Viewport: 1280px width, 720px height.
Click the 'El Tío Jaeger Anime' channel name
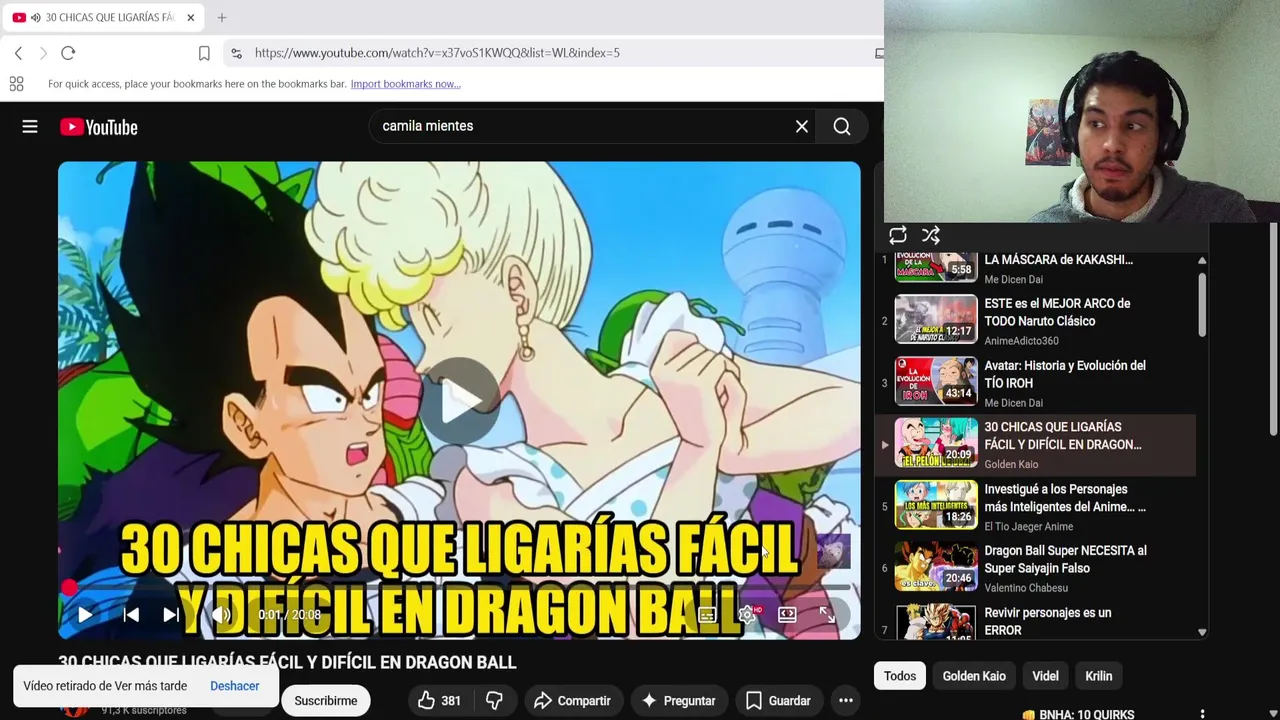click(x=1028, y=527)
